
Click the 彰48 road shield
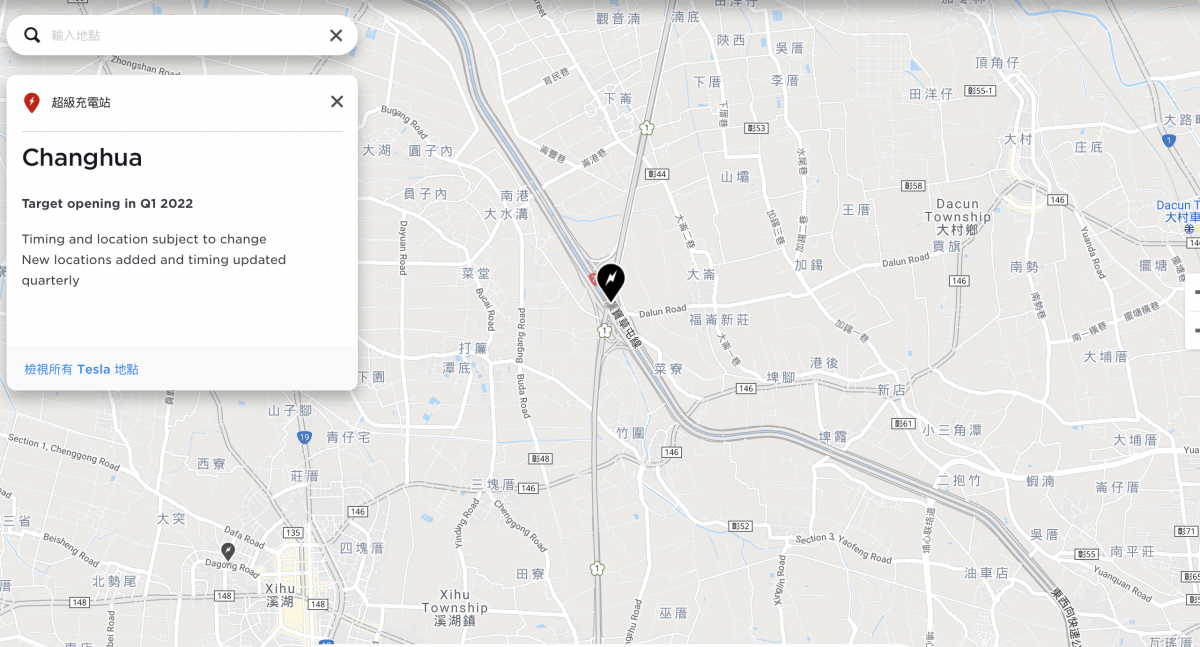coord(541,459)
